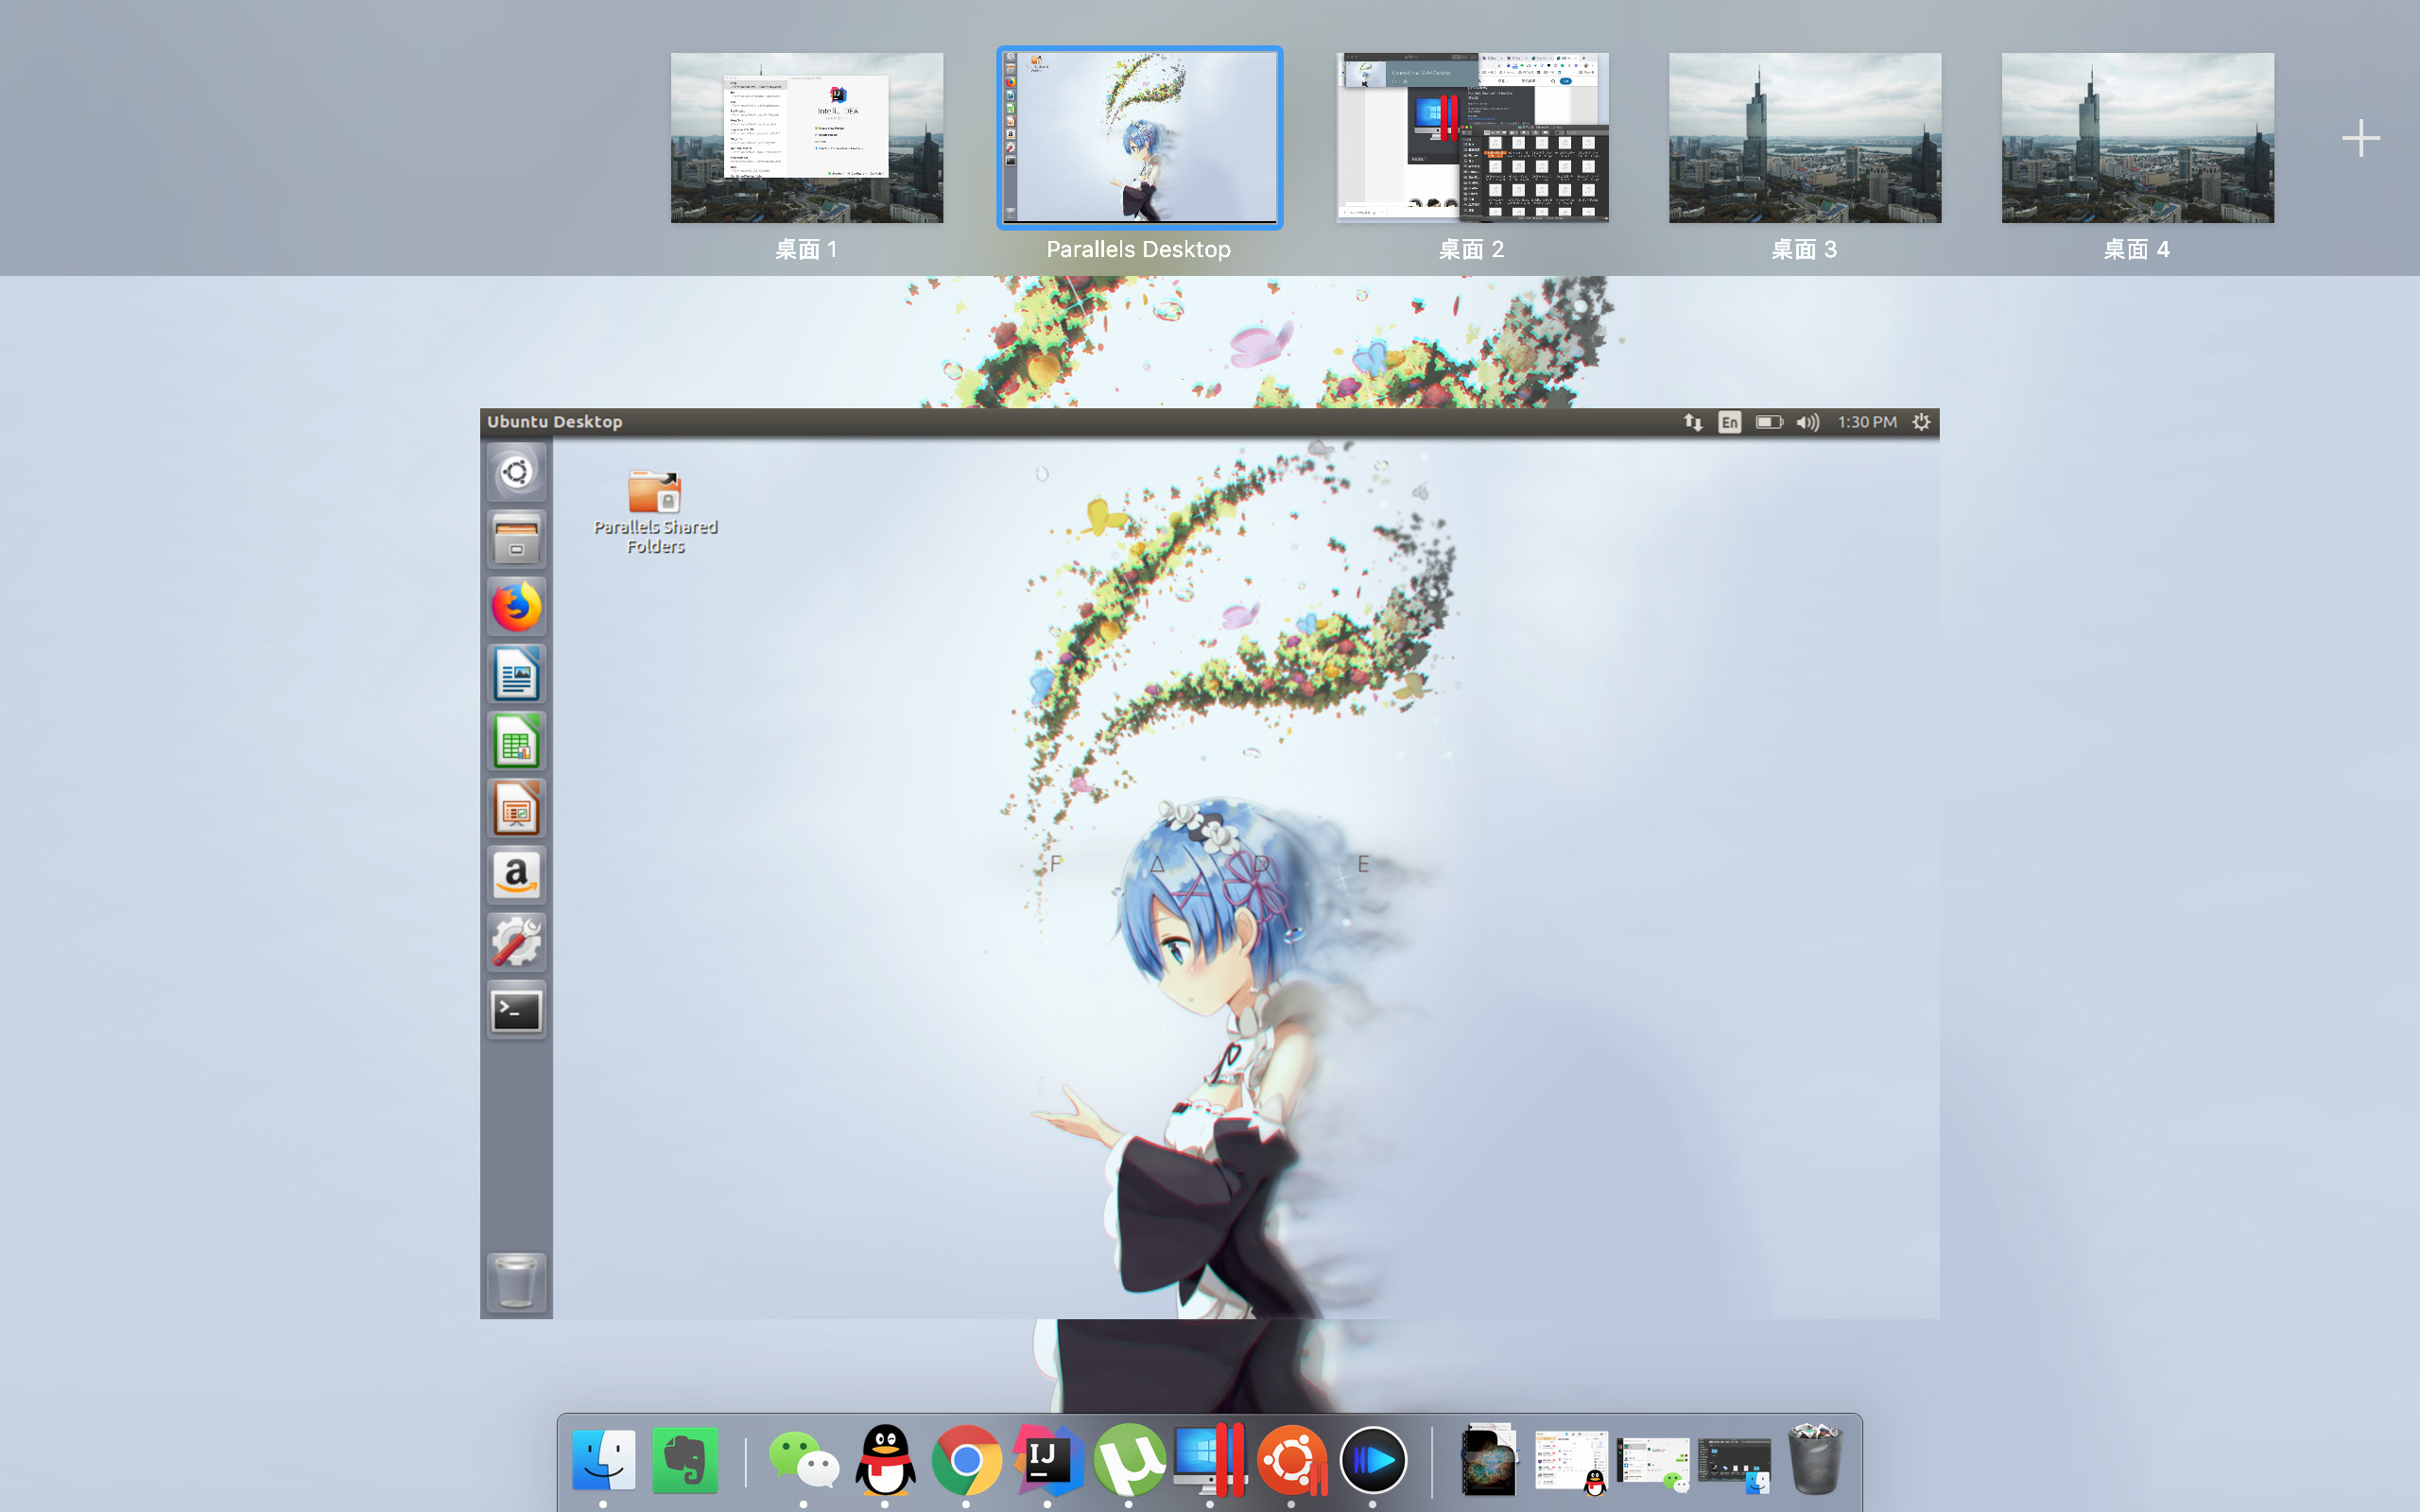The height and width of the screenshot is (1512, 2420).
Task: Open LibreOffice Calc spreadsheet icon
Action: (x=516, y=742)
